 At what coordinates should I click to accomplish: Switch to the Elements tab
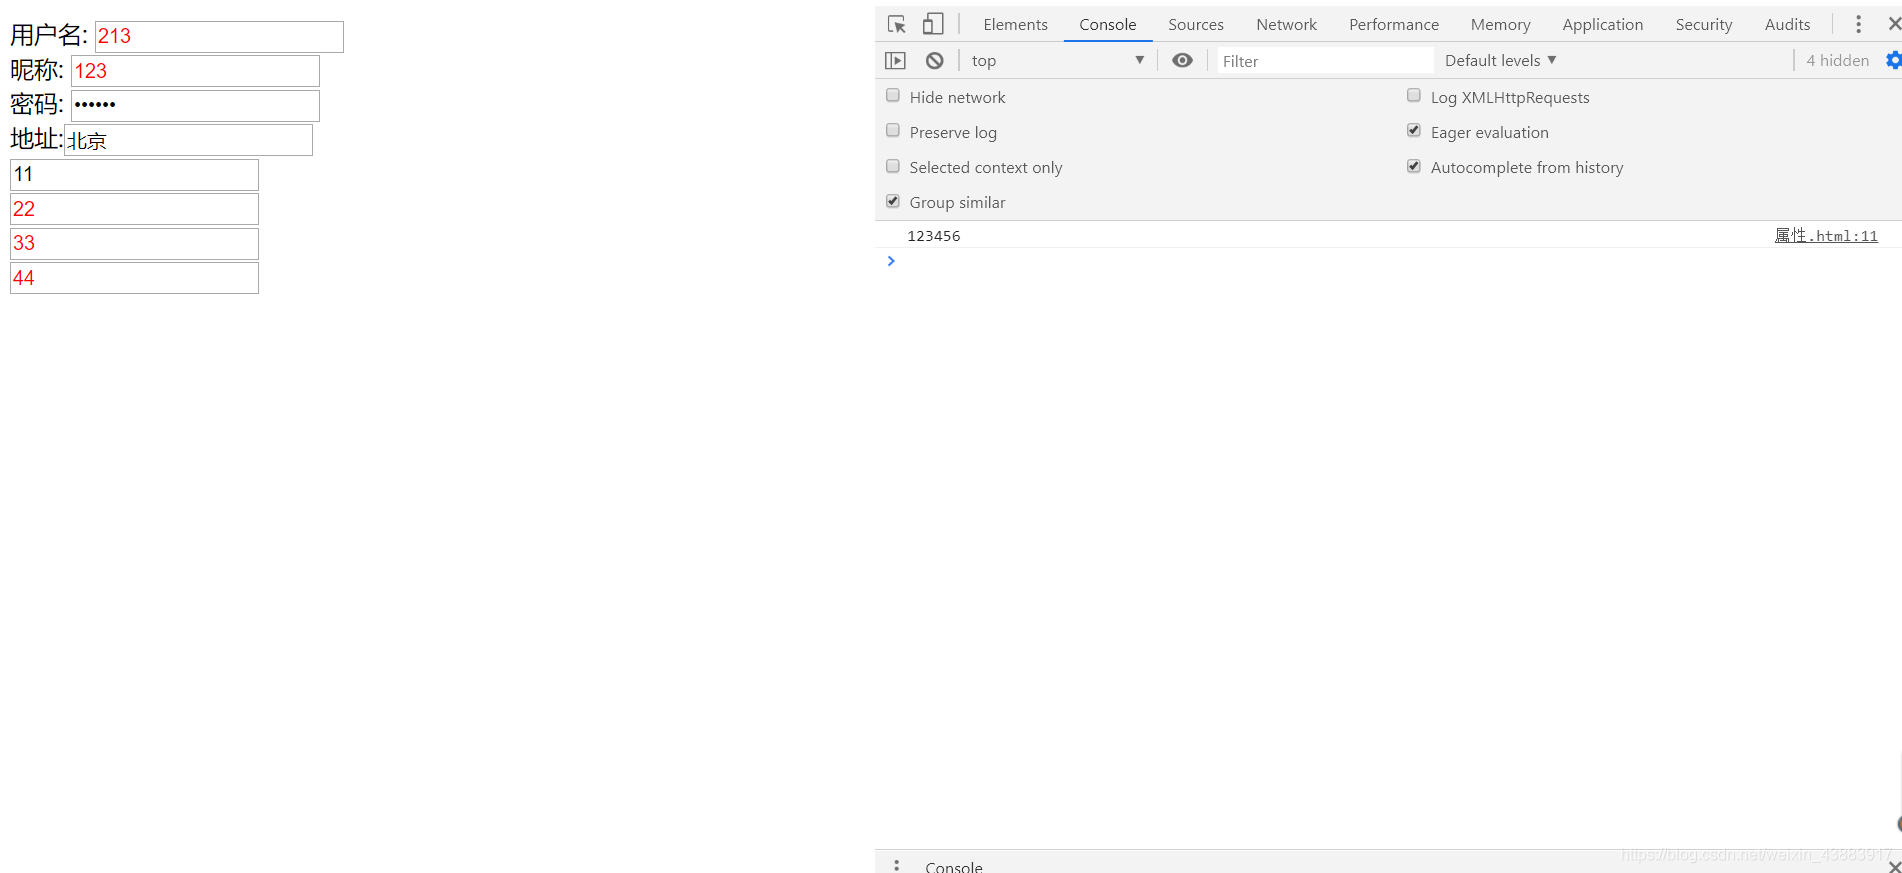pyautogui.click(x=1015, y=25)
